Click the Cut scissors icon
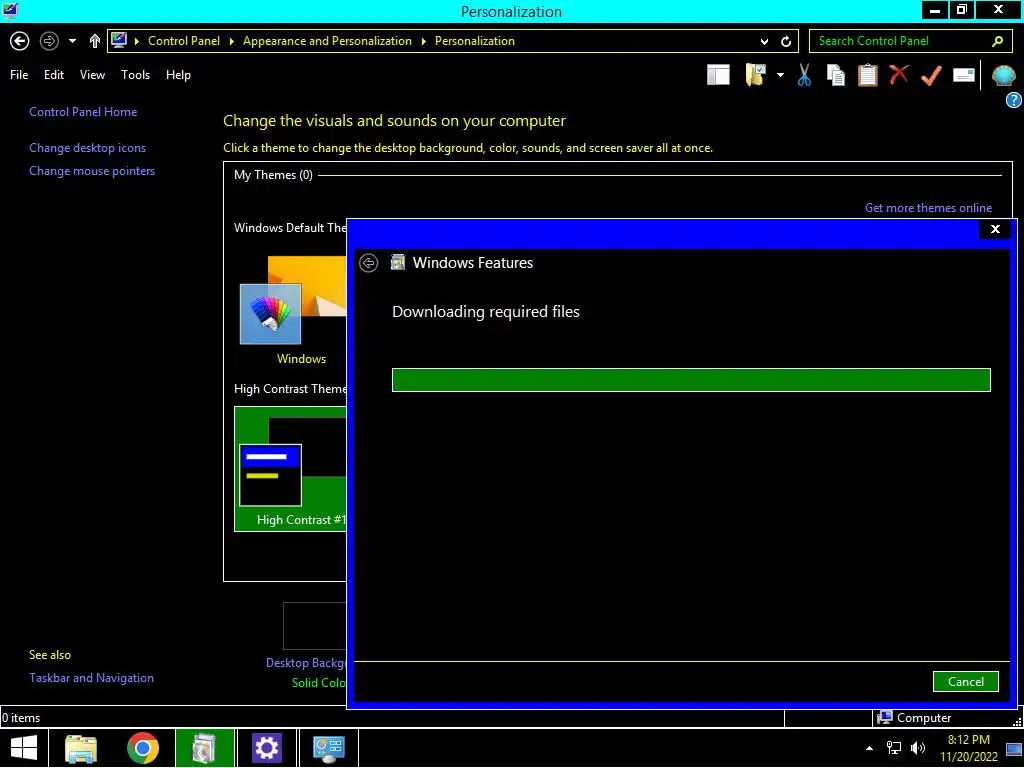The image size is (1024, 768). tap(804, 75)
